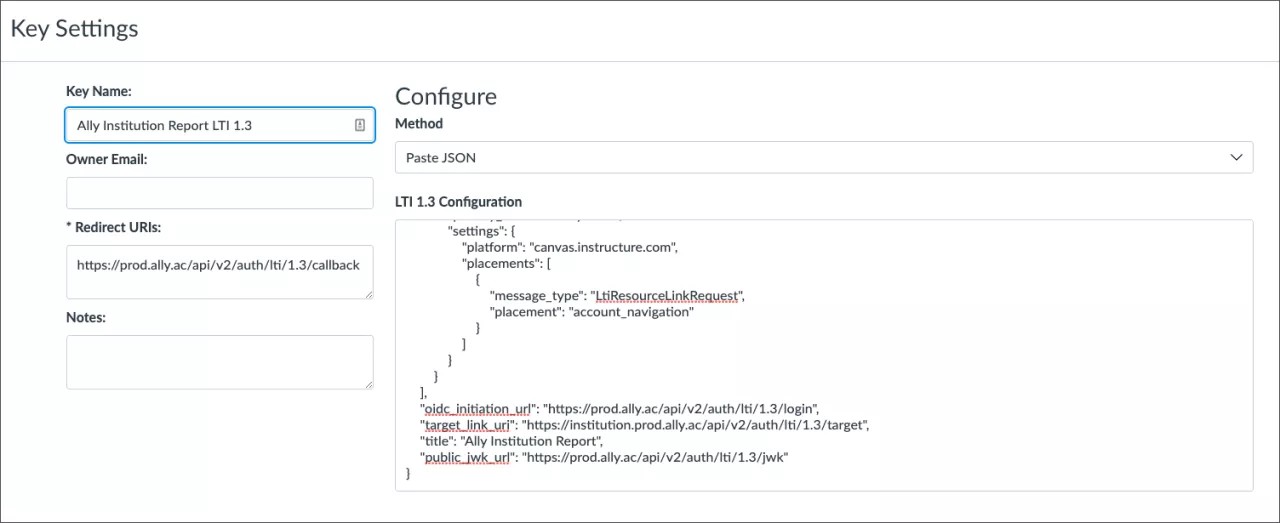
Task: Click the LTI 1.3 Configuration label
Action: pos(458,202)
